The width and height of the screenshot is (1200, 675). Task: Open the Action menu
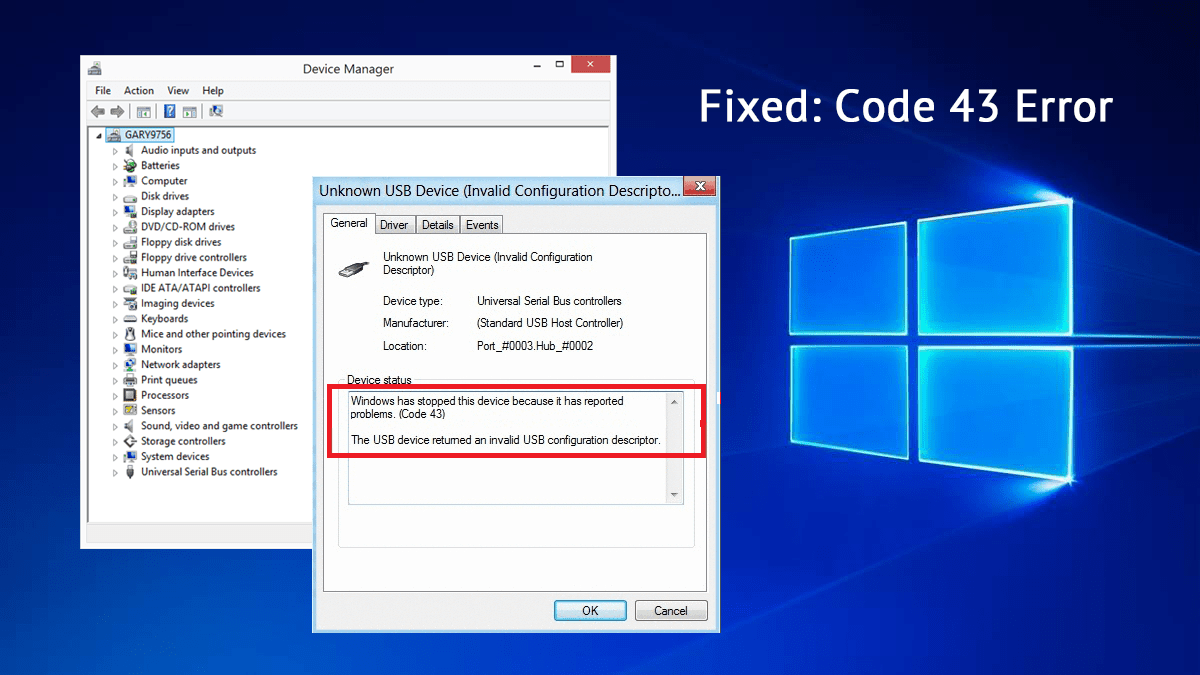click(x=139, y=91)
